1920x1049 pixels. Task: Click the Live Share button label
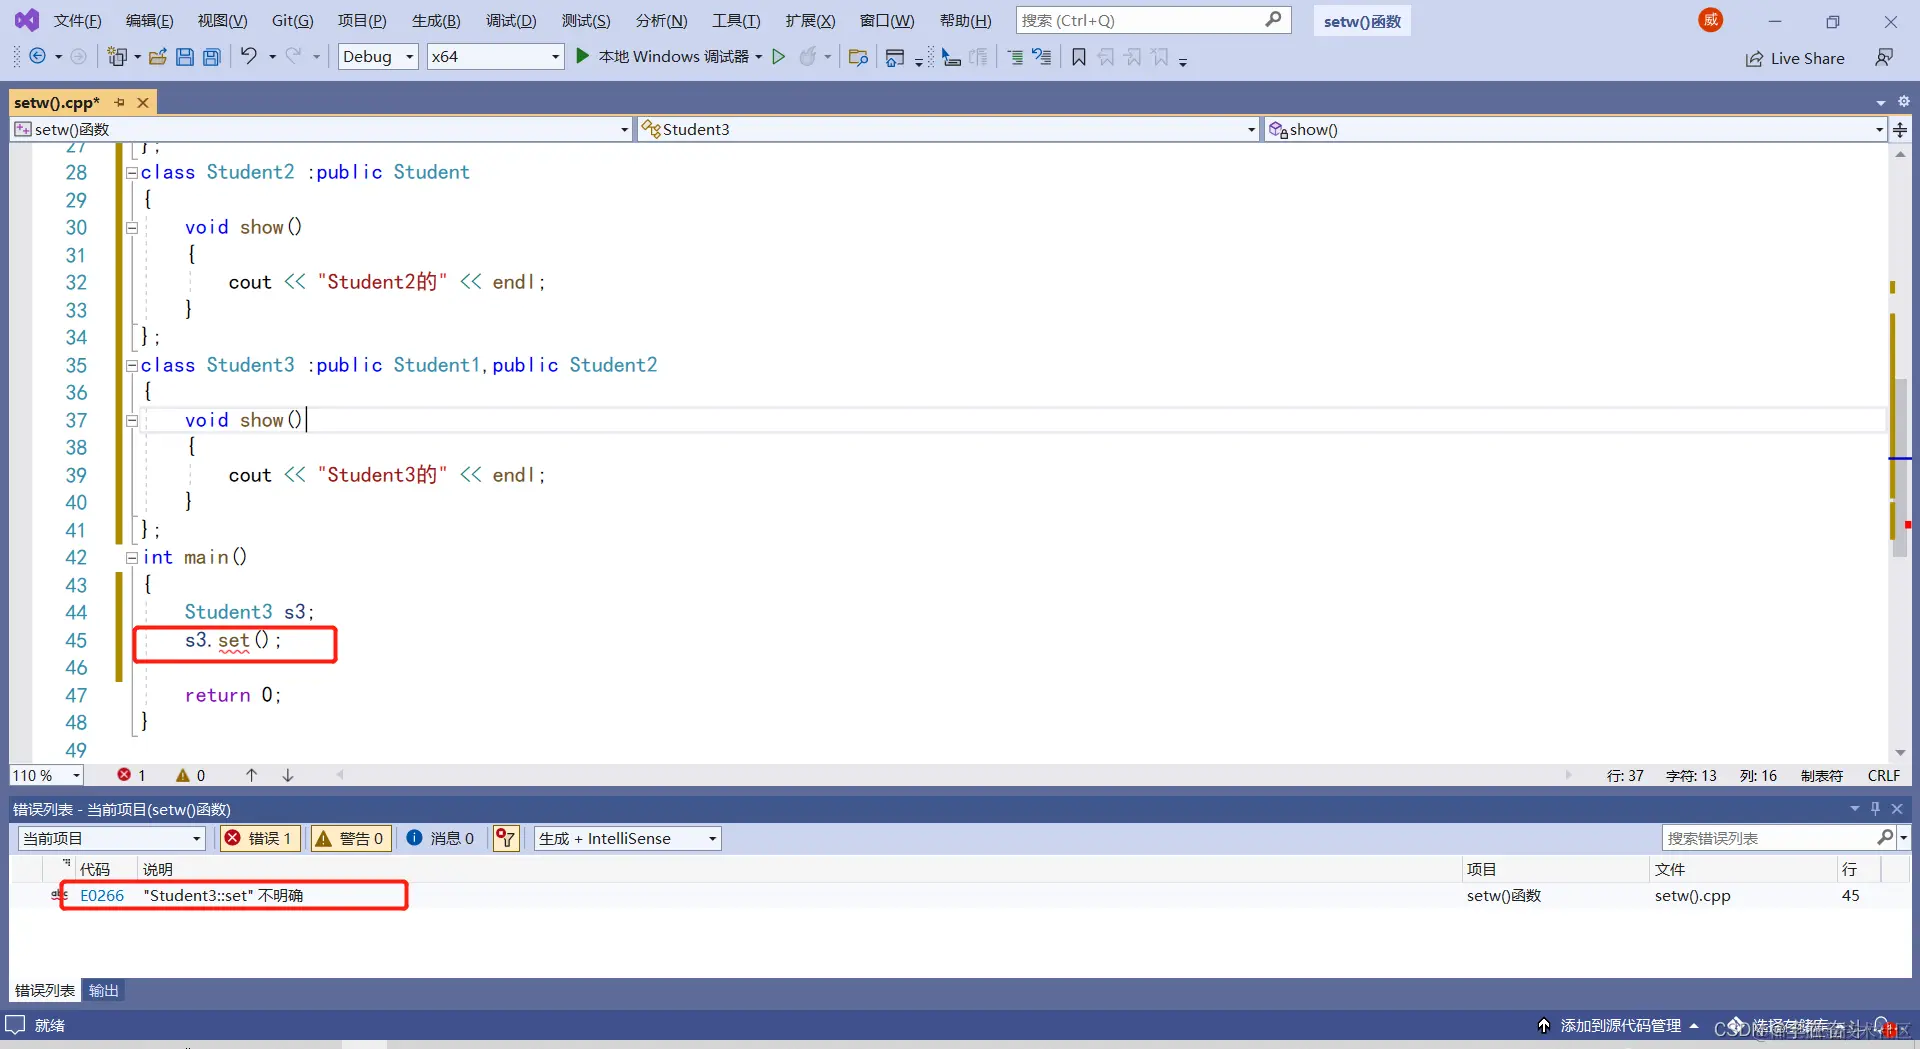click(x=1807, y=59)
